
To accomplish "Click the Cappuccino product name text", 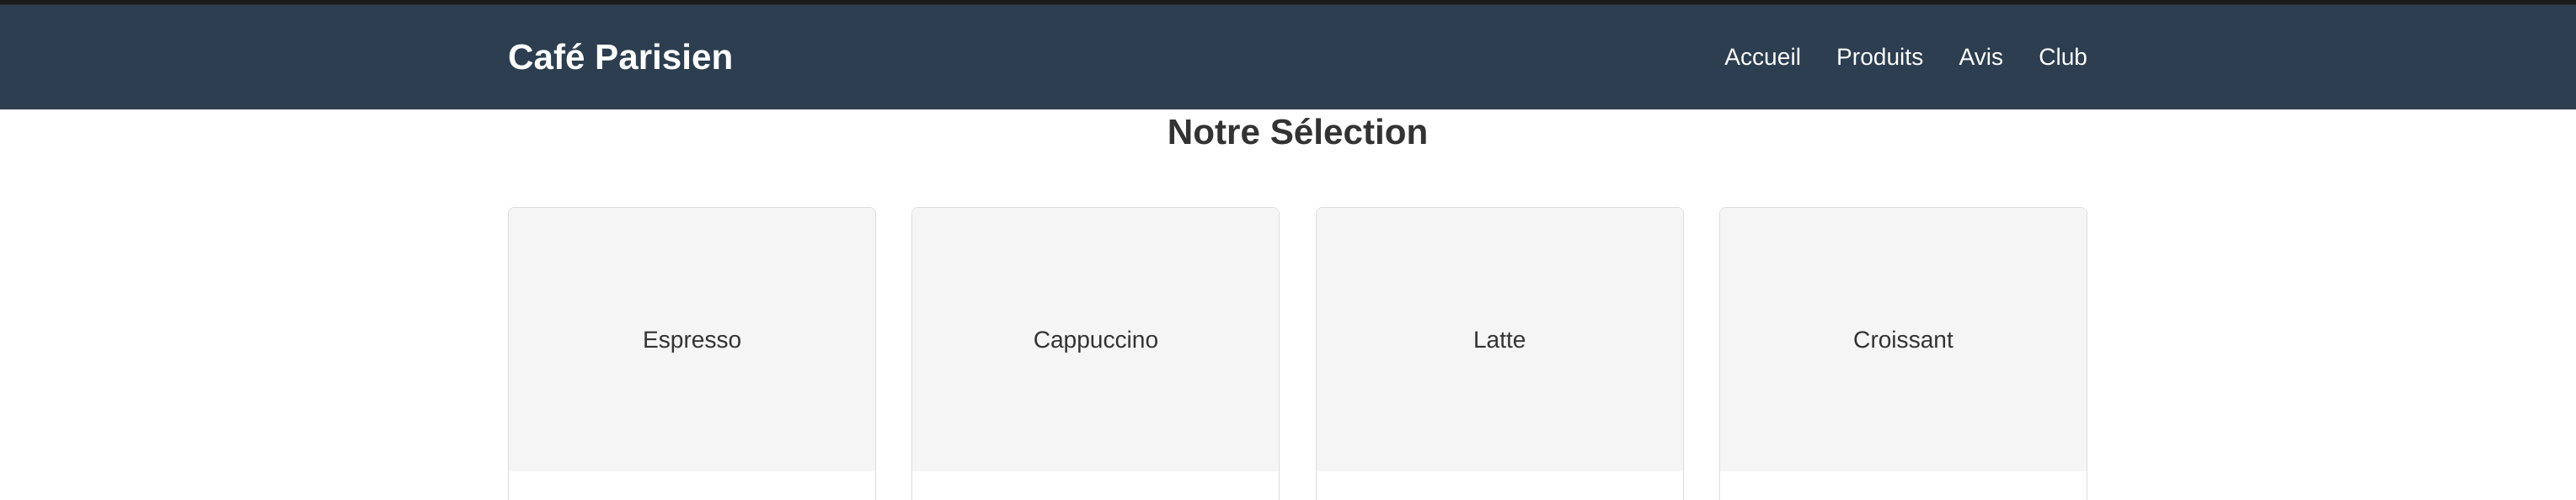I will [x=1095, y=340].
